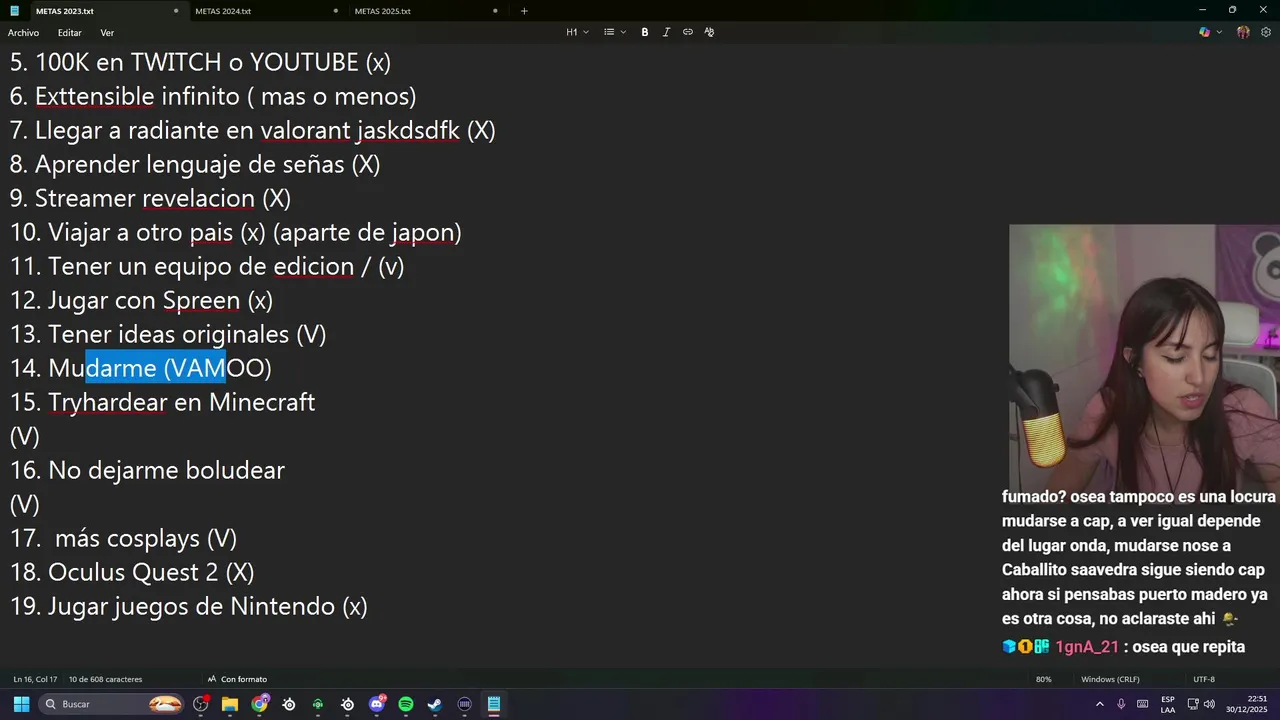Click line '15. Tryhardear en Minecraft'

[x=163, y=402]
